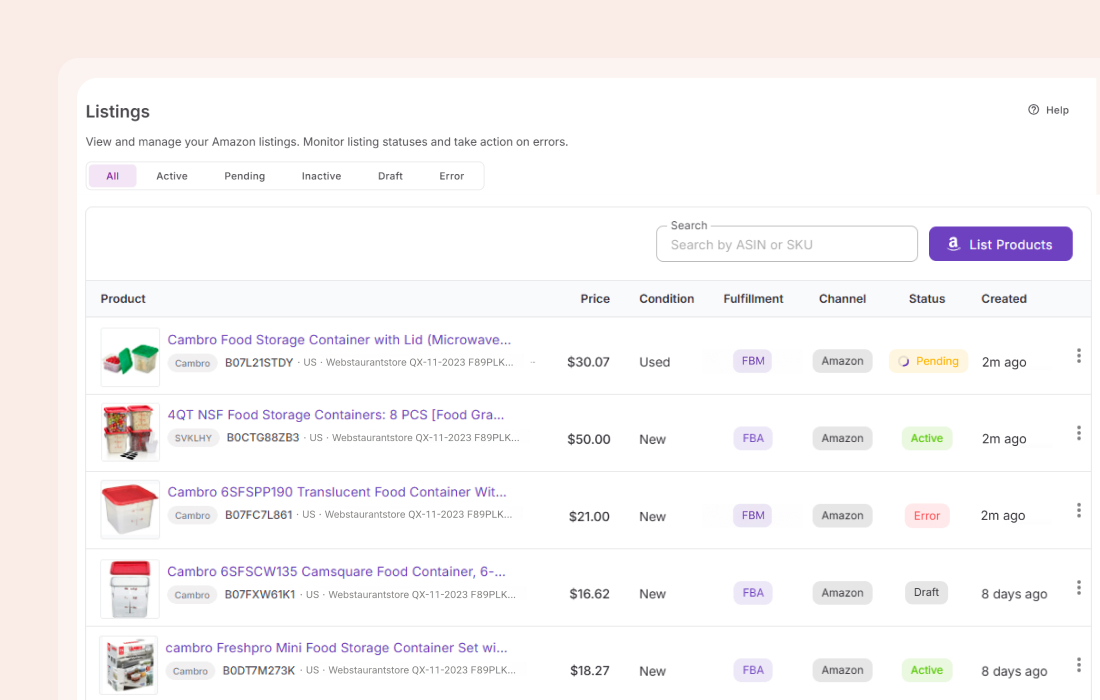Viewport: 1100px width, 700px height.
Task: Click the Error status badge
Action: (x=926, y=516)
